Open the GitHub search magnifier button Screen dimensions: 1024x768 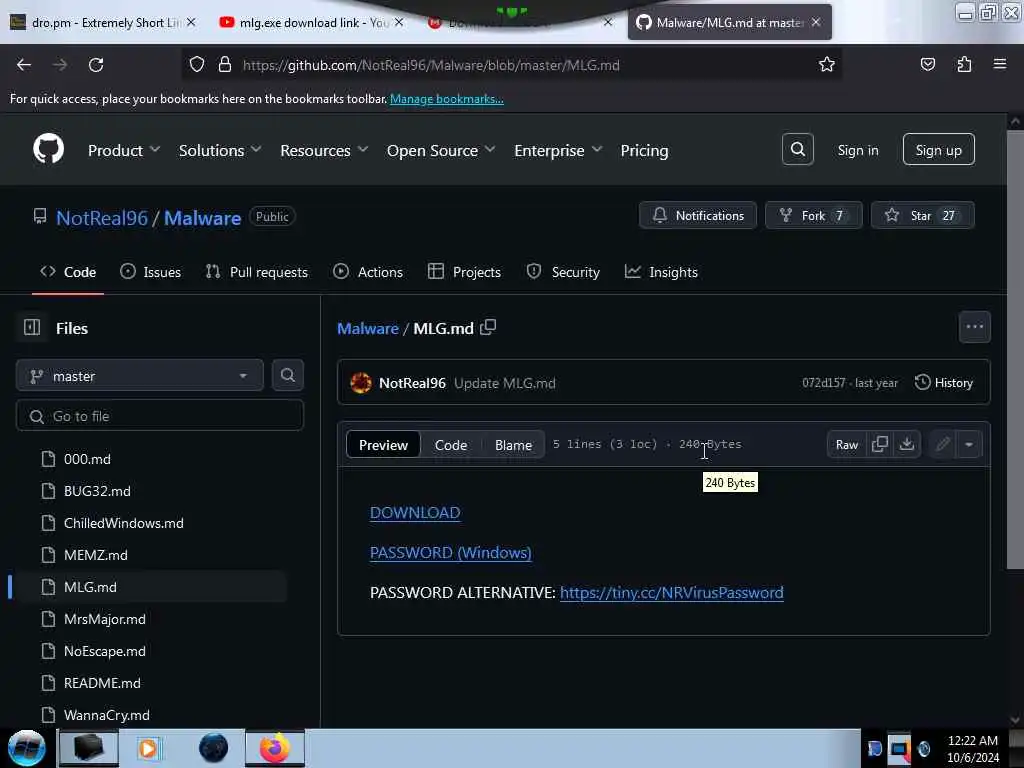(x=797, y=150)
